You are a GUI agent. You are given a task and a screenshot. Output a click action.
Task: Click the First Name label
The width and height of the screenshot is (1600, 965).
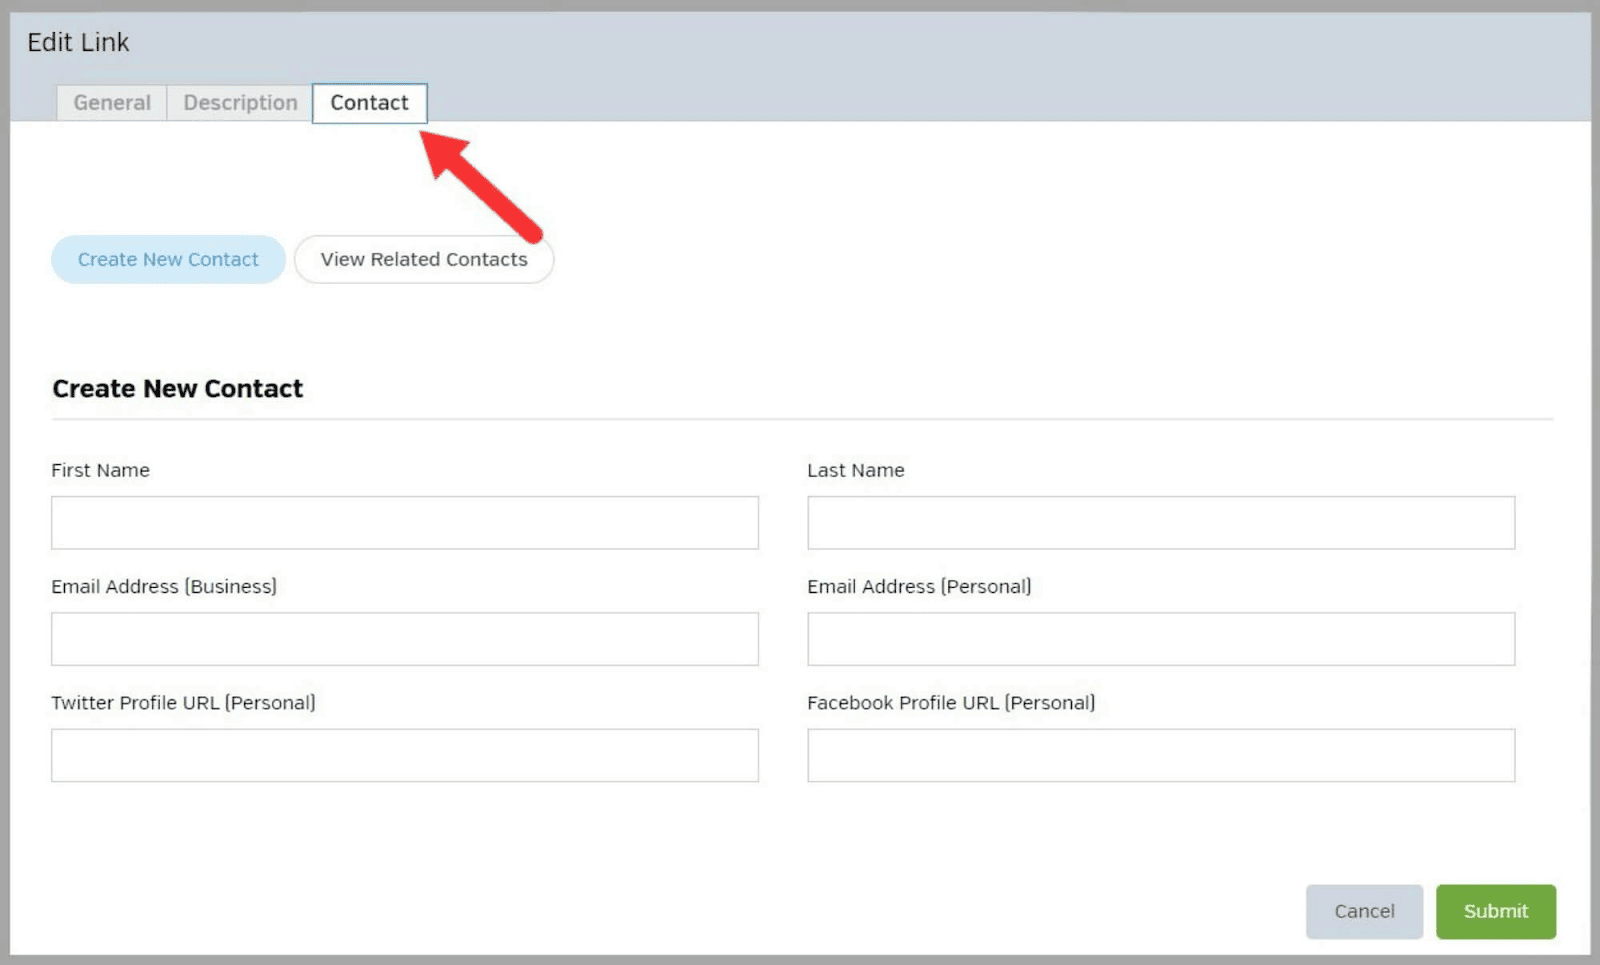100,470
